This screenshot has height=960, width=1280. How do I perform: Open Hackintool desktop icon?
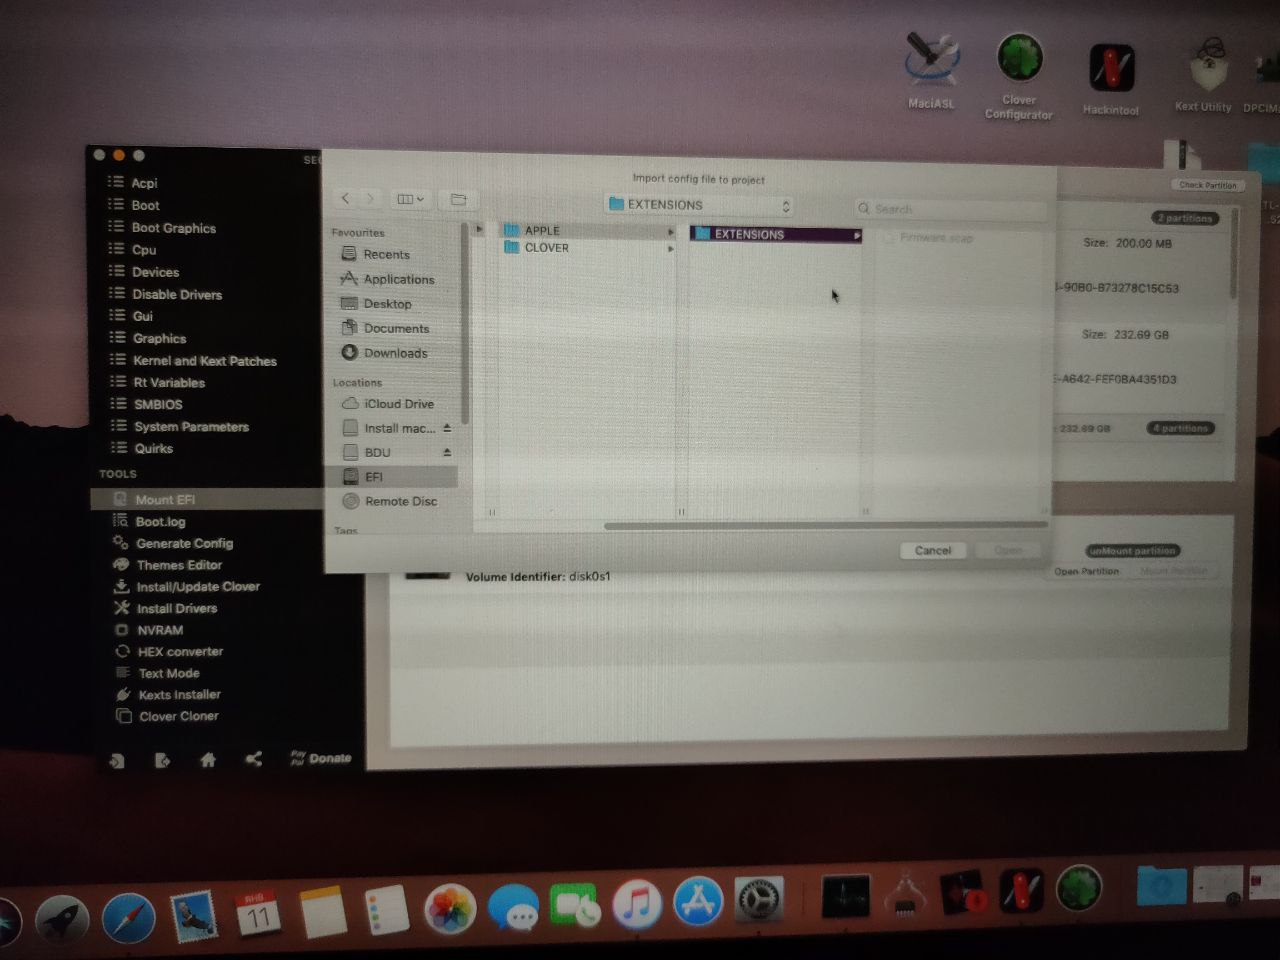click(x=1111, y=80)
